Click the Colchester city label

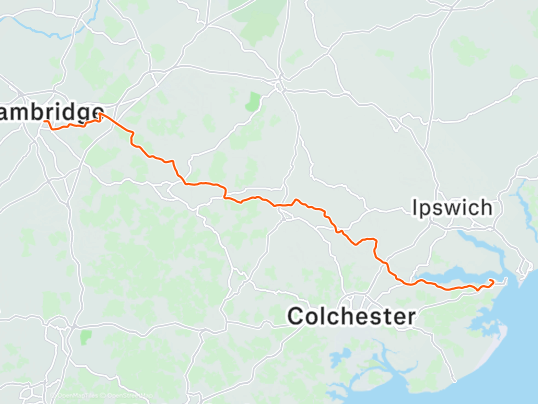click(351, 316)
